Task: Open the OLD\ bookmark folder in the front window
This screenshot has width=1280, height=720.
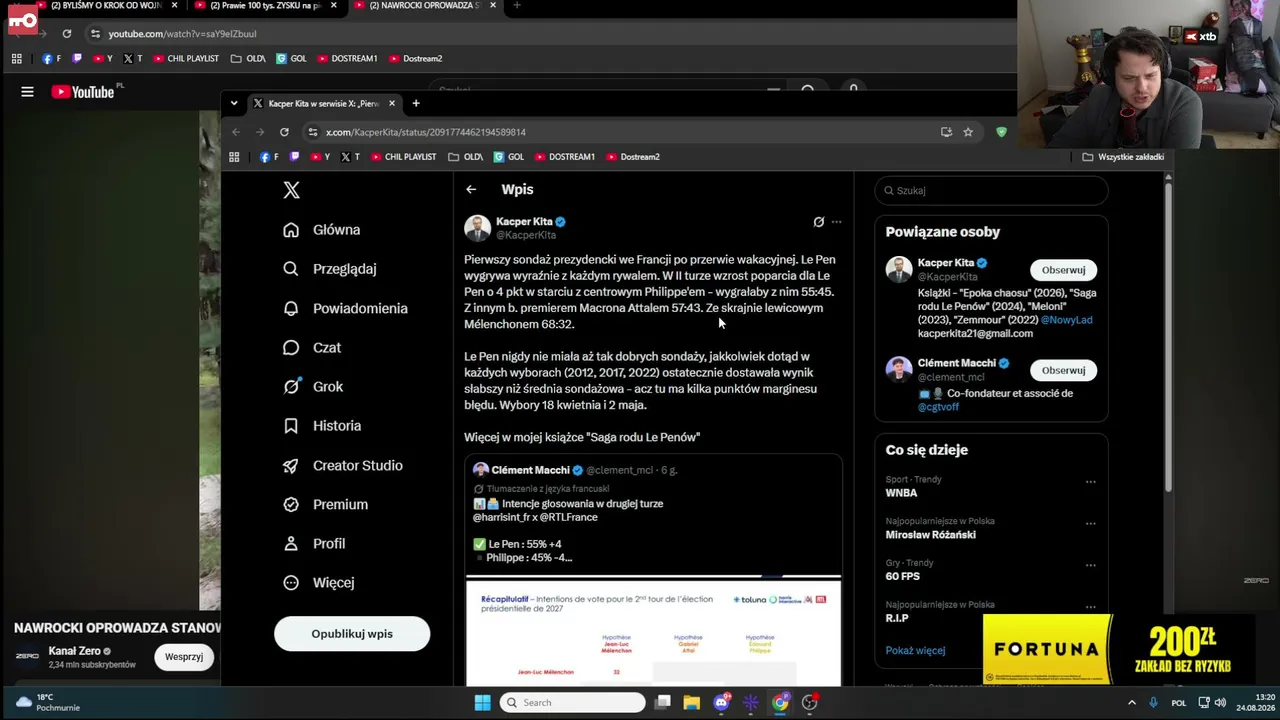Action: [x=466, y=157]
